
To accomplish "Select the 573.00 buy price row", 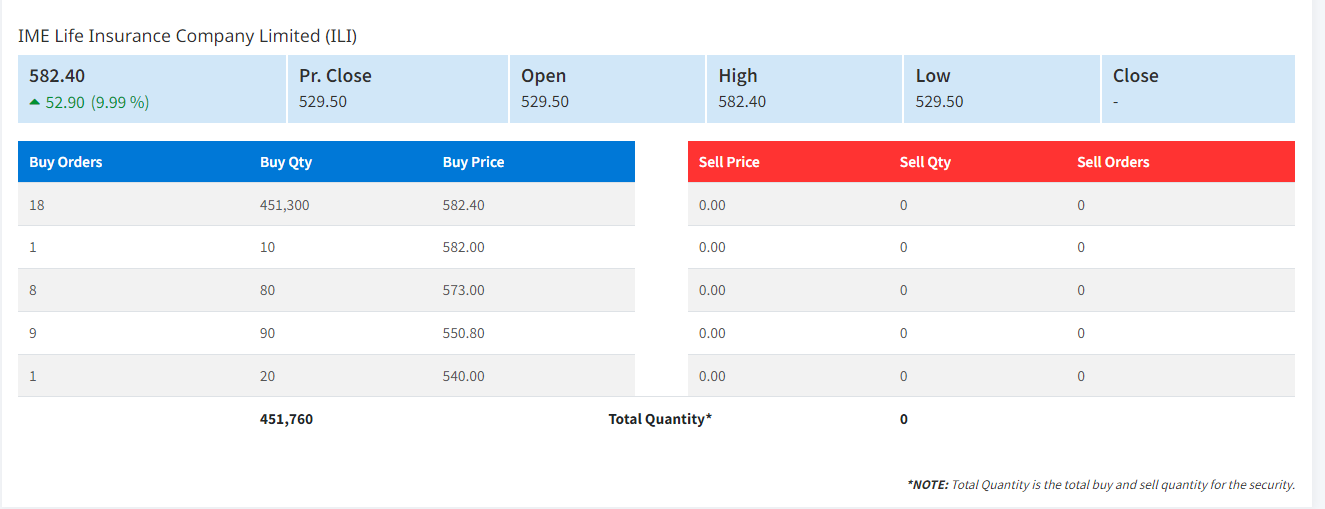I will (x=463, y=290).
